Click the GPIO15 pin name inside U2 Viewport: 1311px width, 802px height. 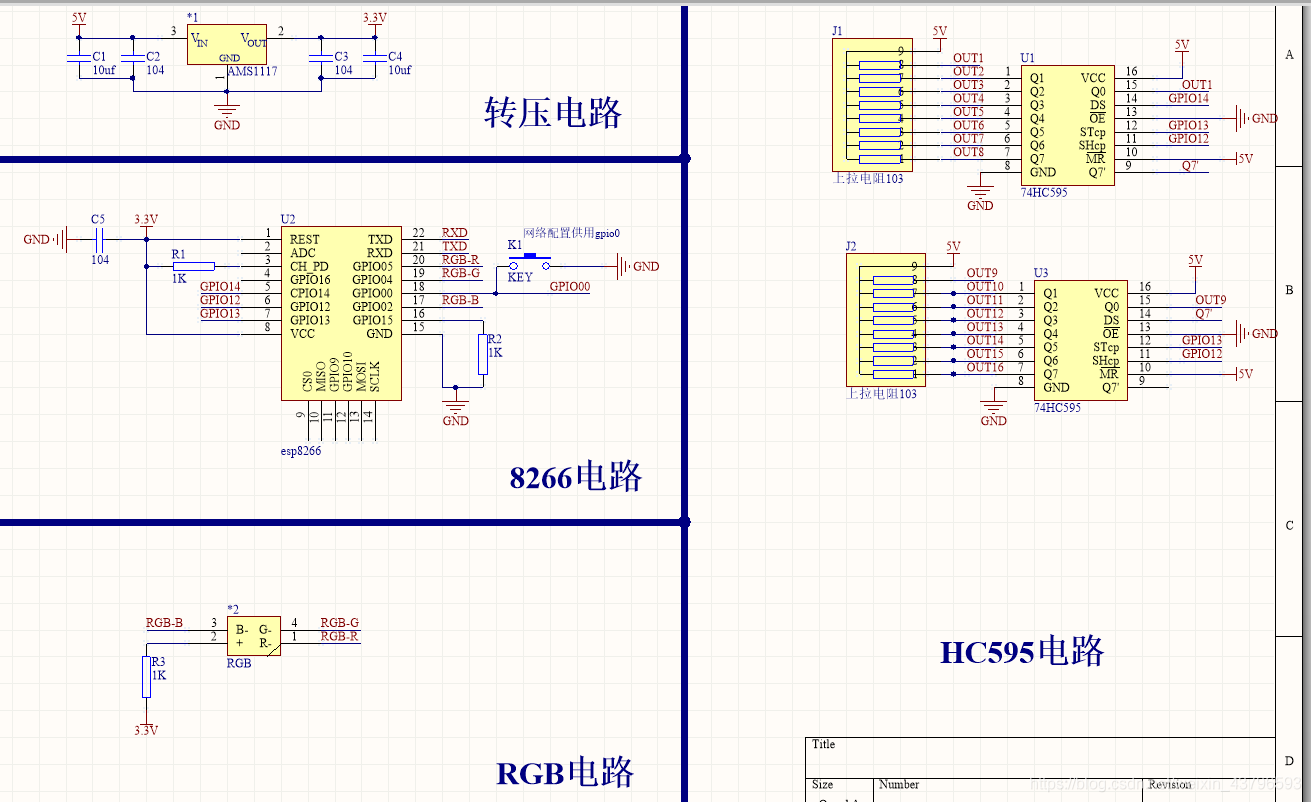click(373, 320)
